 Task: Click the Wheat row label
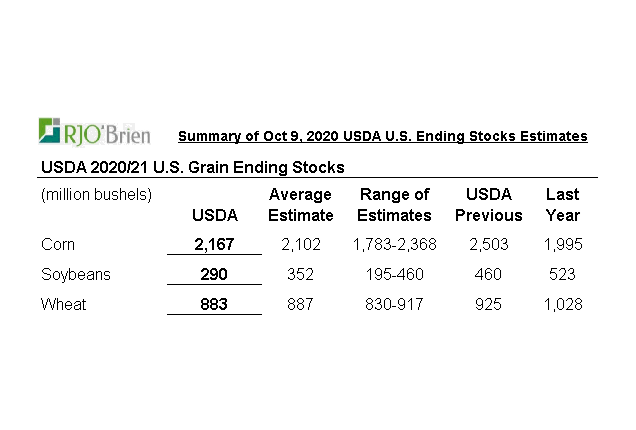tap(61, 304)
